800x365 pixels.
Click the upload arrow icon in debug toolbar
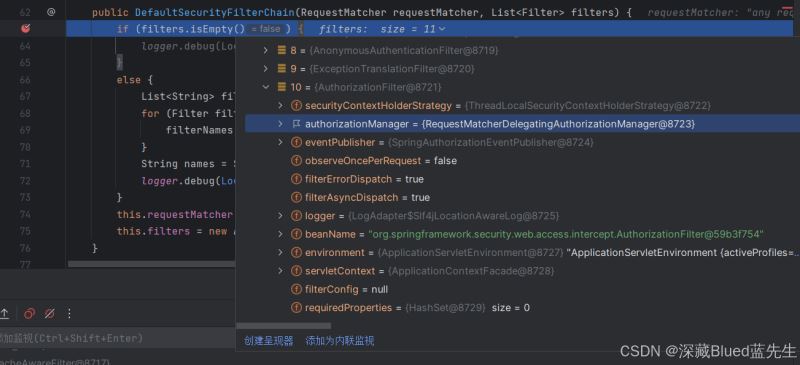[5, 313]
